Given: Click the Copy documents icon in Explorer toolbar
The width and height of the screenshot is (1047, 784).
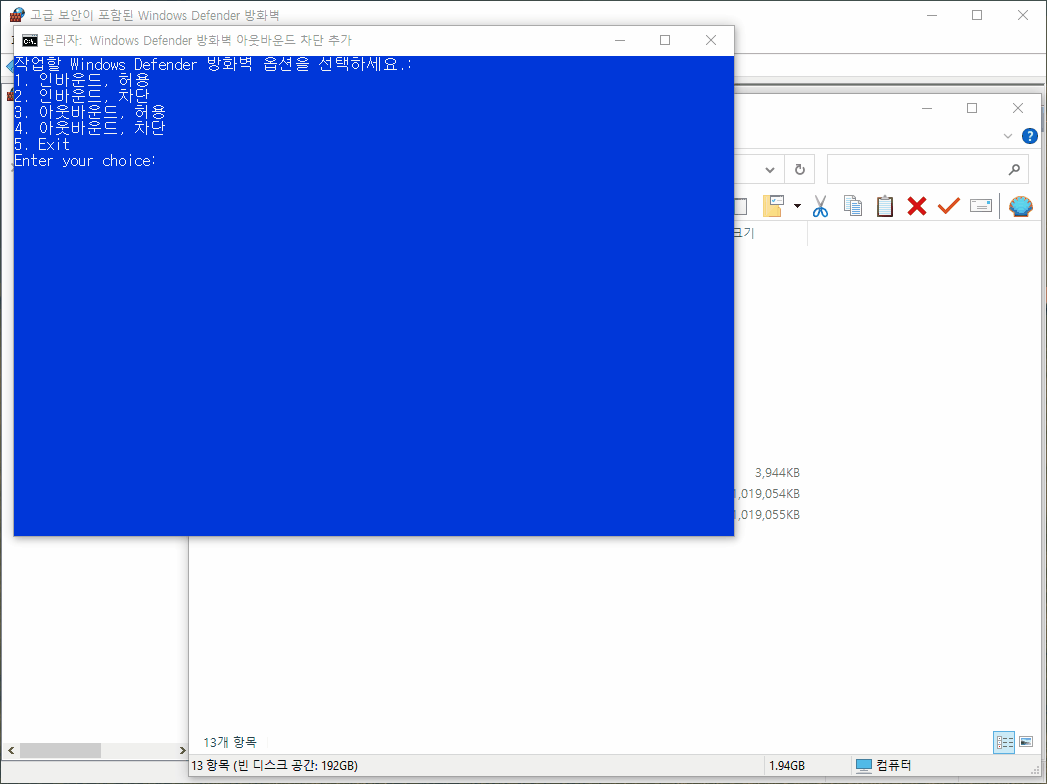Looking at the screenshot, I should [853, 206].
